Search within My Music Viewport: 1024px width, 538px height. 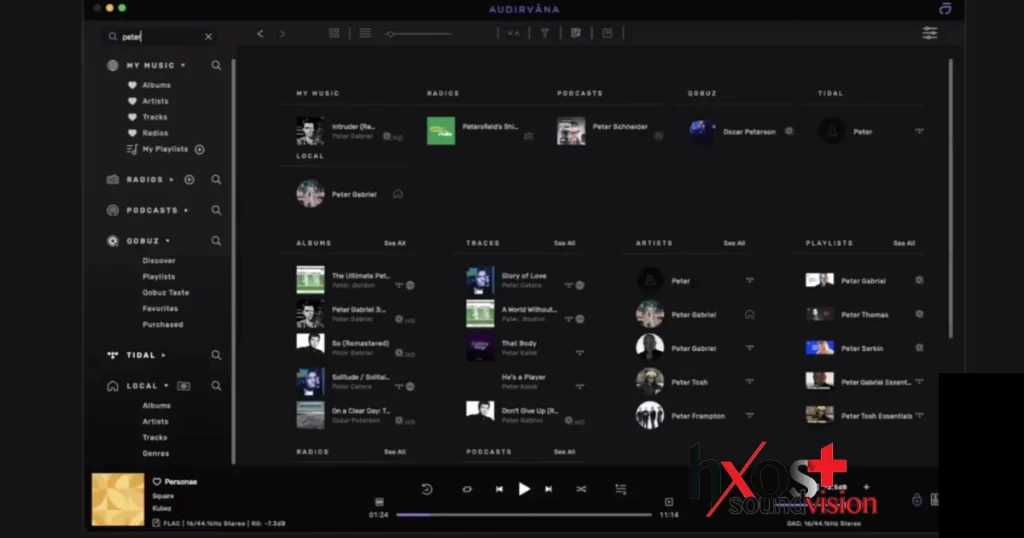point(216,65)
